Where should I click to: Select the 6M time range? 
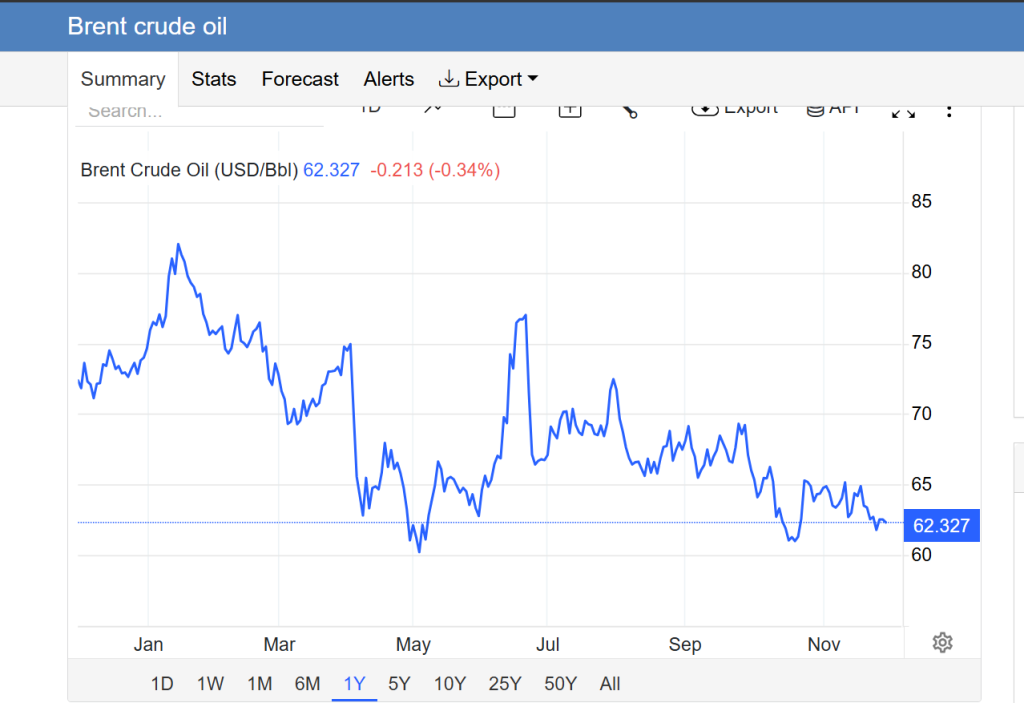click(x=307, y=683)
